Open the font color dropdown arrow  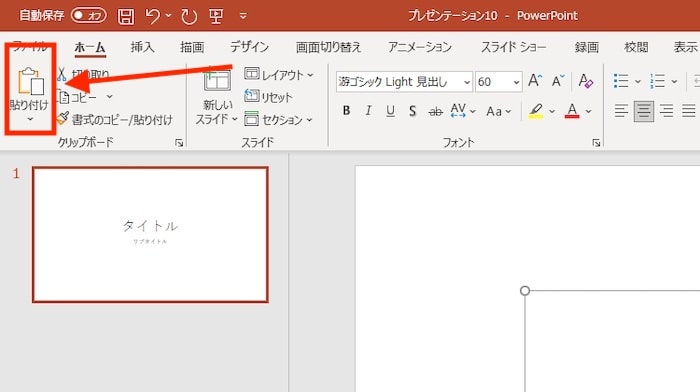[x=588, y=111]
